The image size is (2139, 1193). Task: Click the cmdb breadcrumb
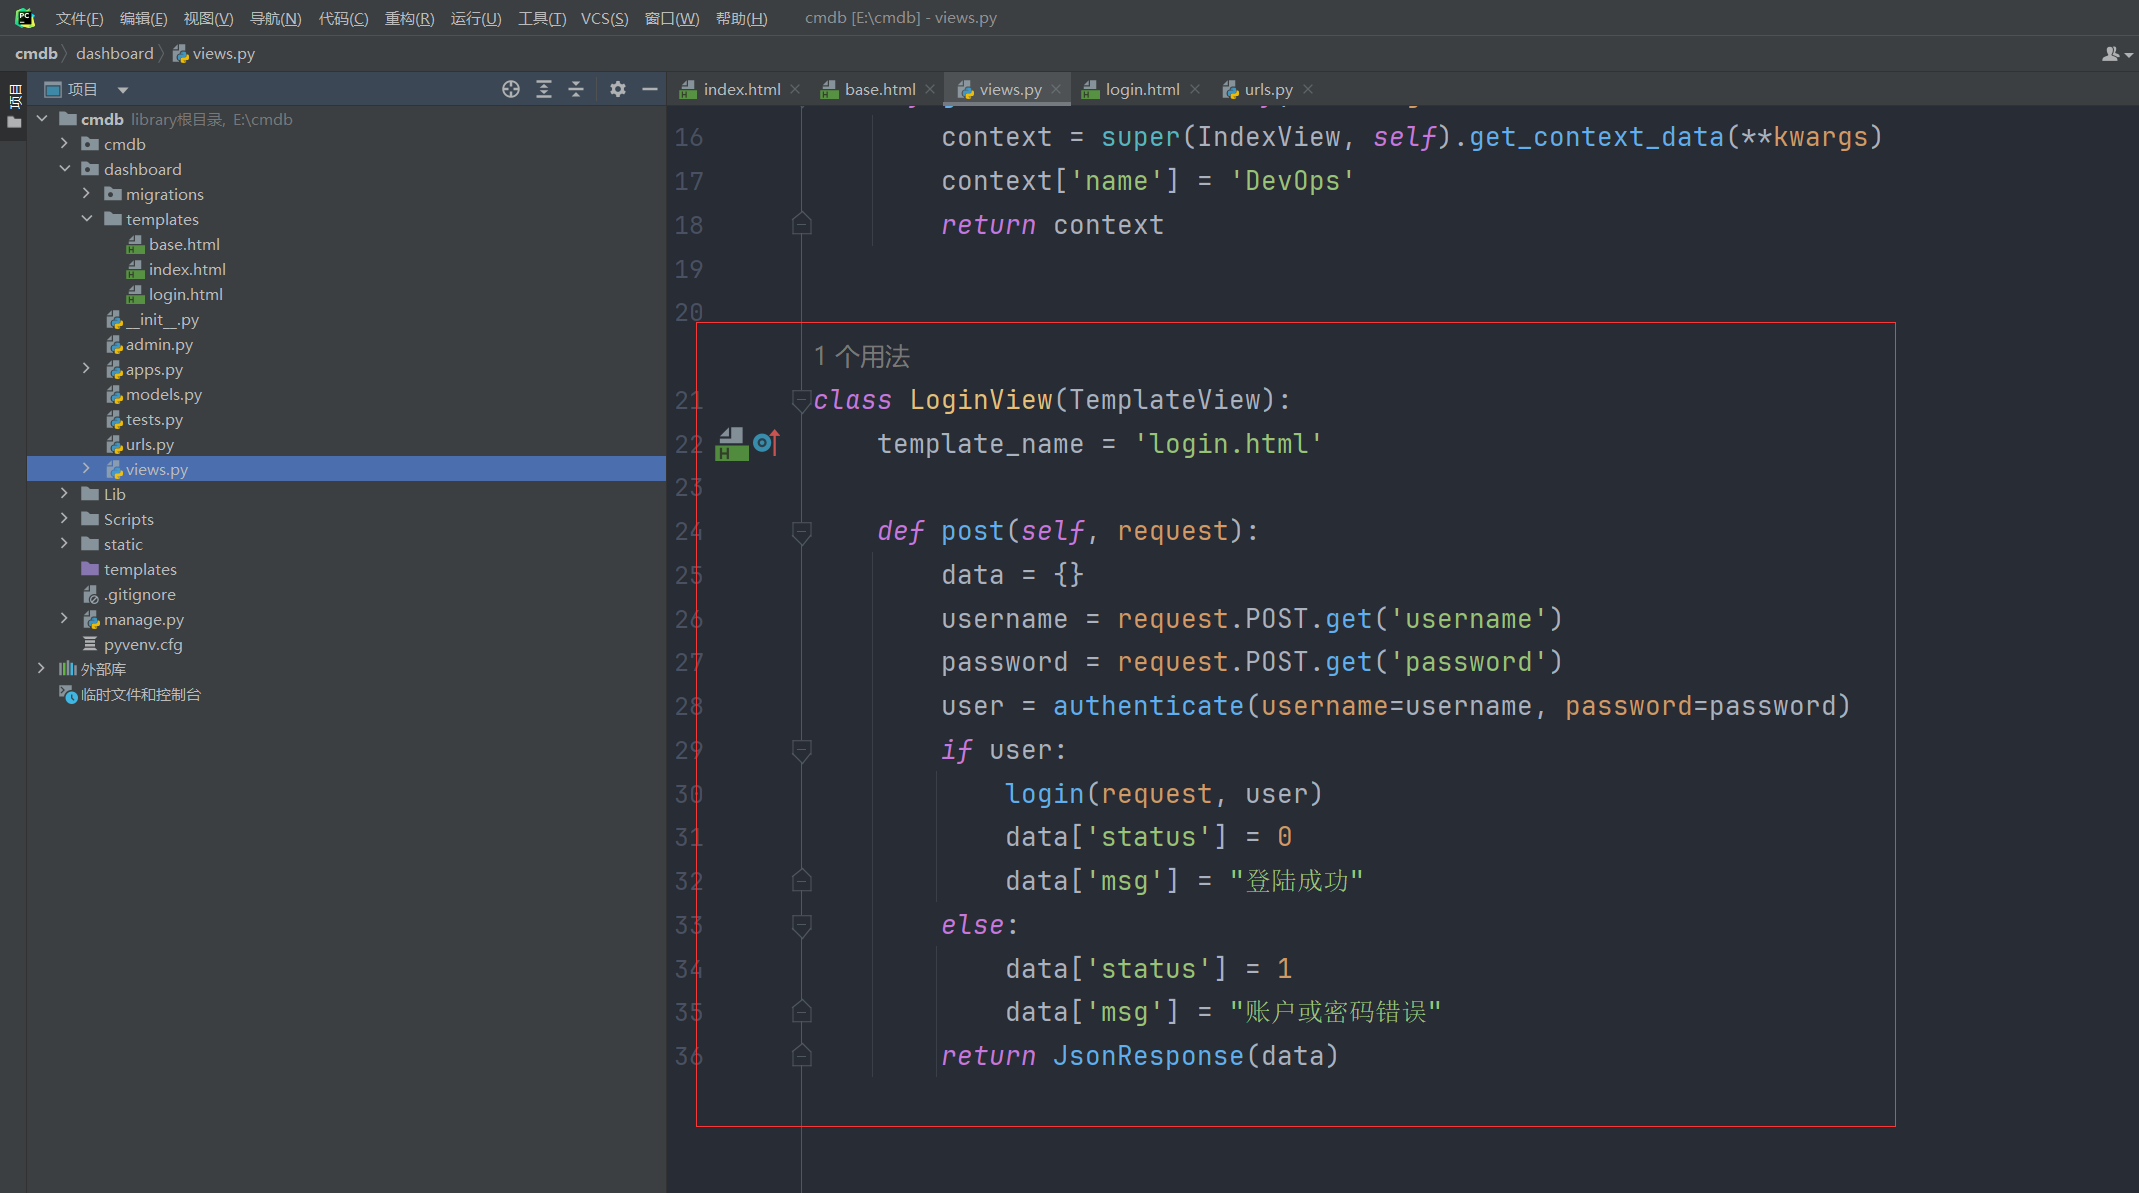pos(36,54)
